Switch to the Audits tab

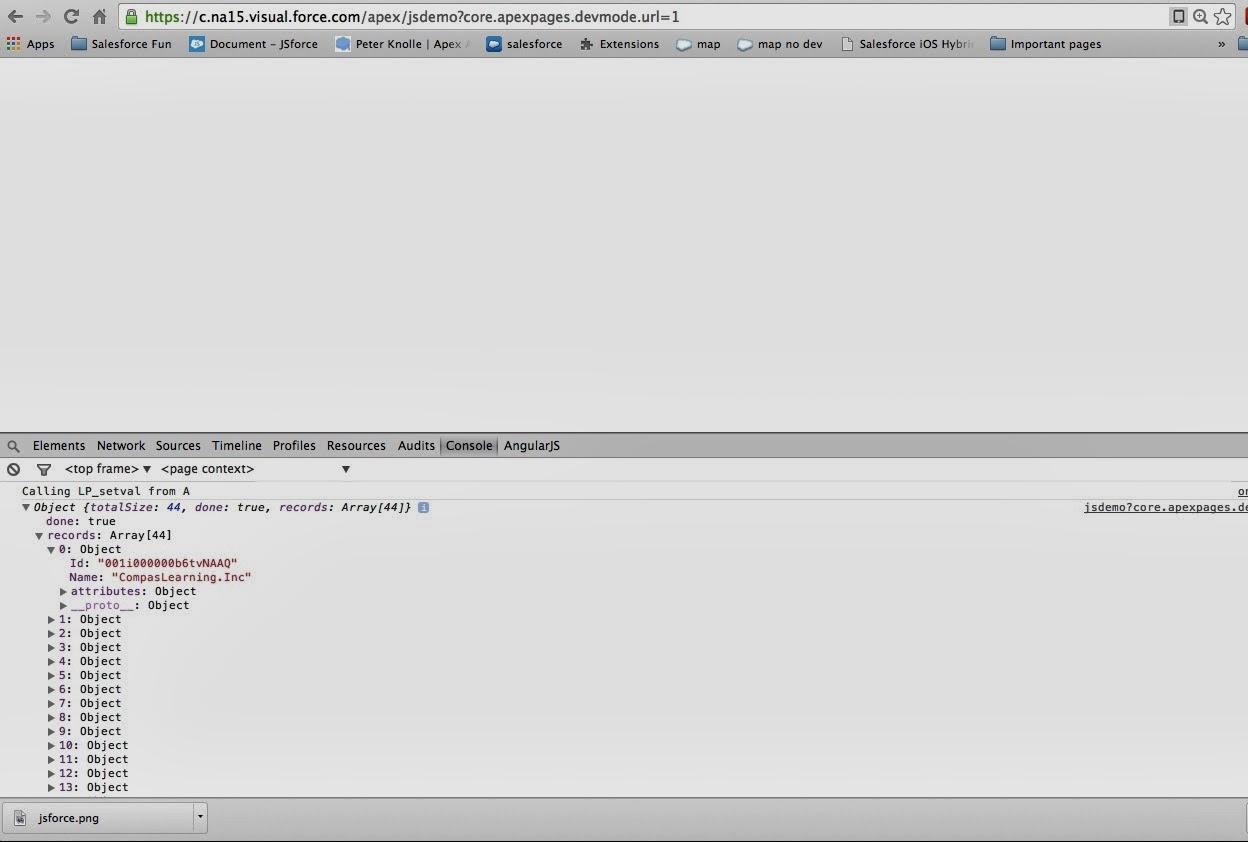point(416,446)
